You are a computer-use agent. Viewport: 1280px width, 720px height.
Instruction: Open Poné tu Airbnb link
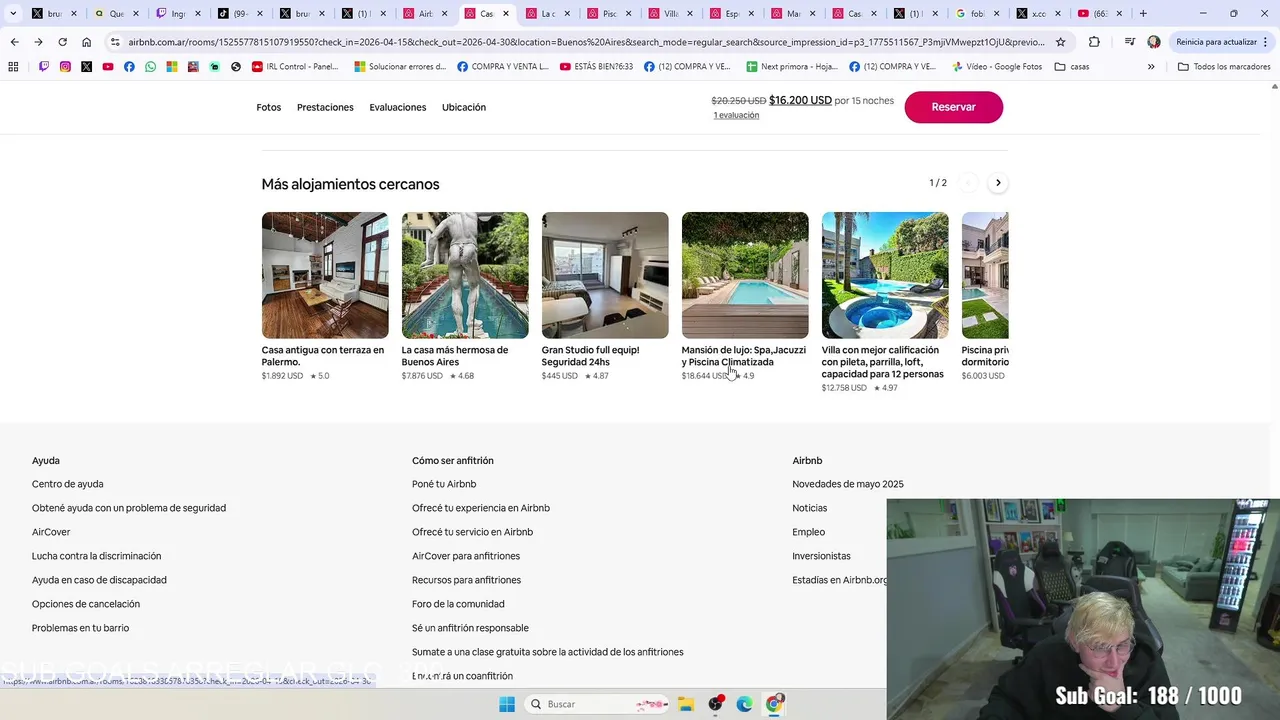click(x=444, y=484)
